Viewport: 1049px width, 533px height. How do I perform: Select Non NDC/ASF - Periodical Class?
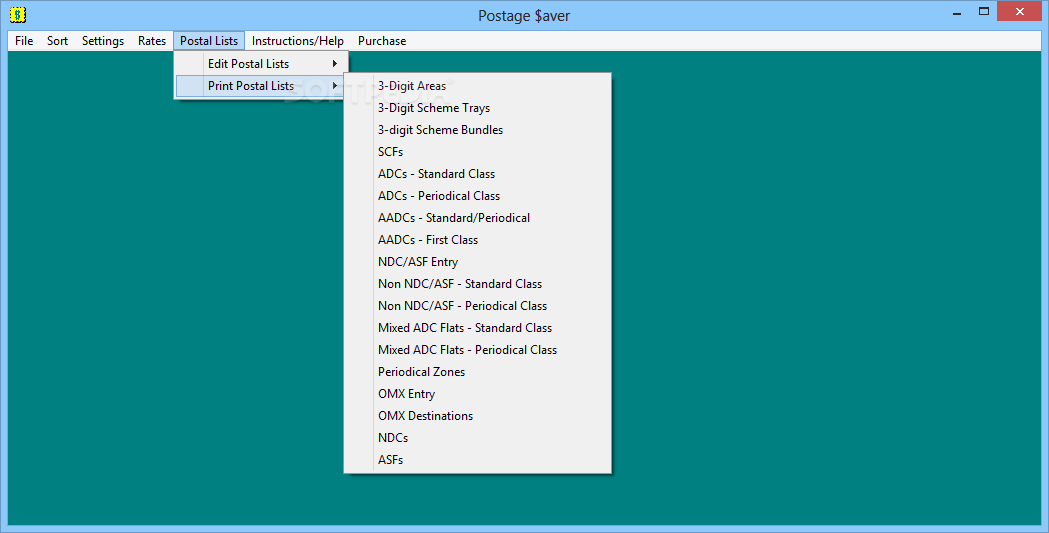coord(478,306)
